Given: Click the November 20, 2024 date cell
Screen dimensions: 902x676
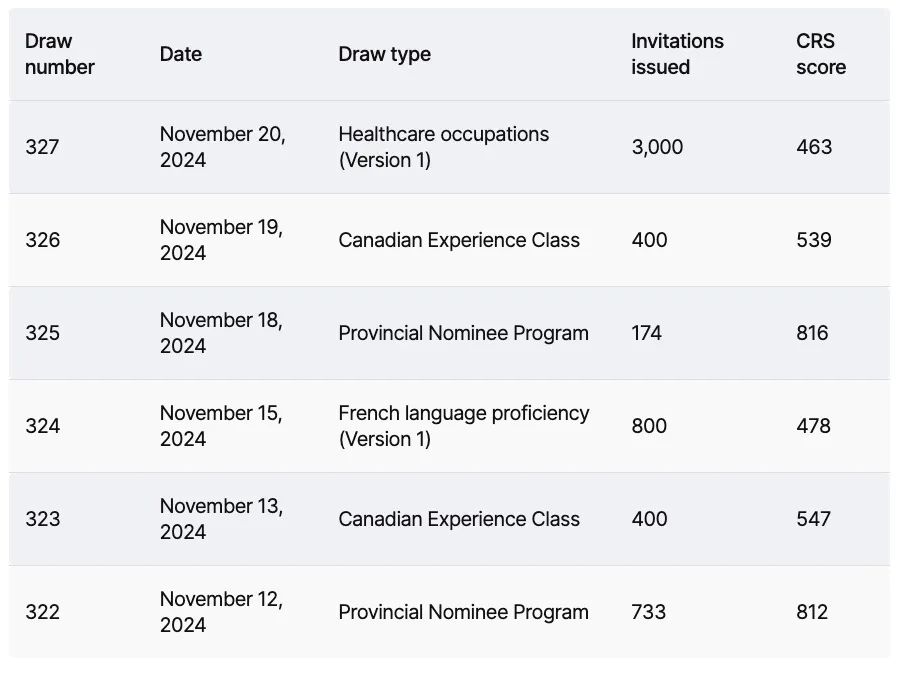Looking at the screenshot, I should [x=223, y=147].
